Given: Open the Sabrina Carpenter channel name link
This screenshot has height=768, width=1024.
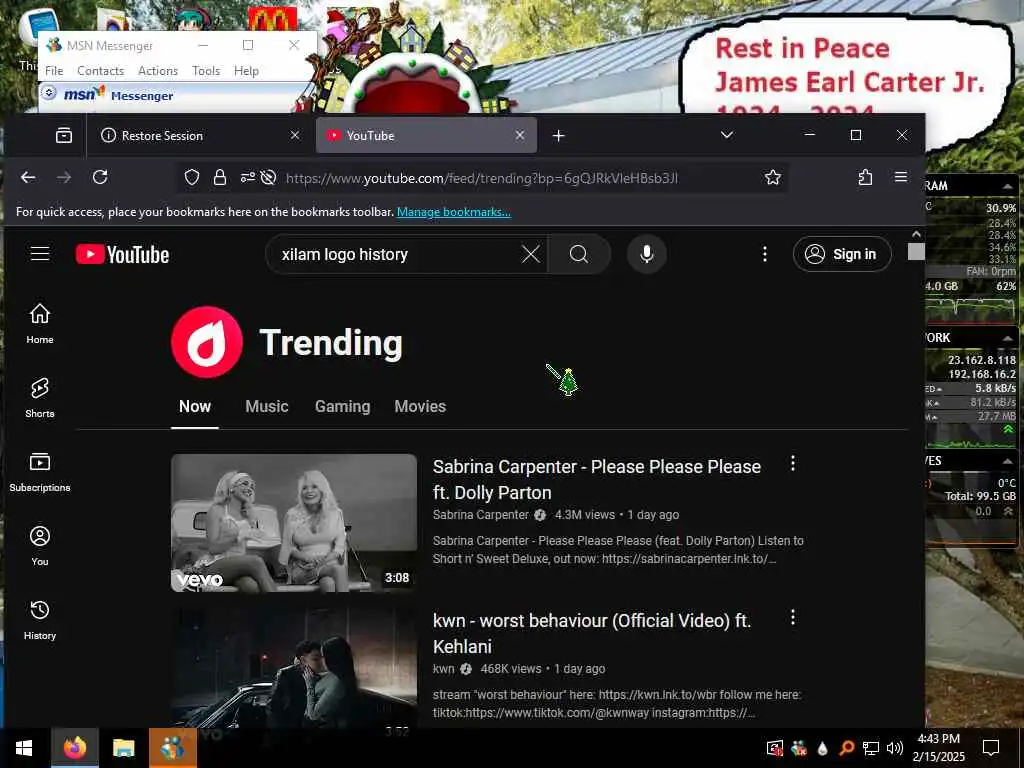Looking at the screenshot, I should pyautogui.click(x=481, y=515).
